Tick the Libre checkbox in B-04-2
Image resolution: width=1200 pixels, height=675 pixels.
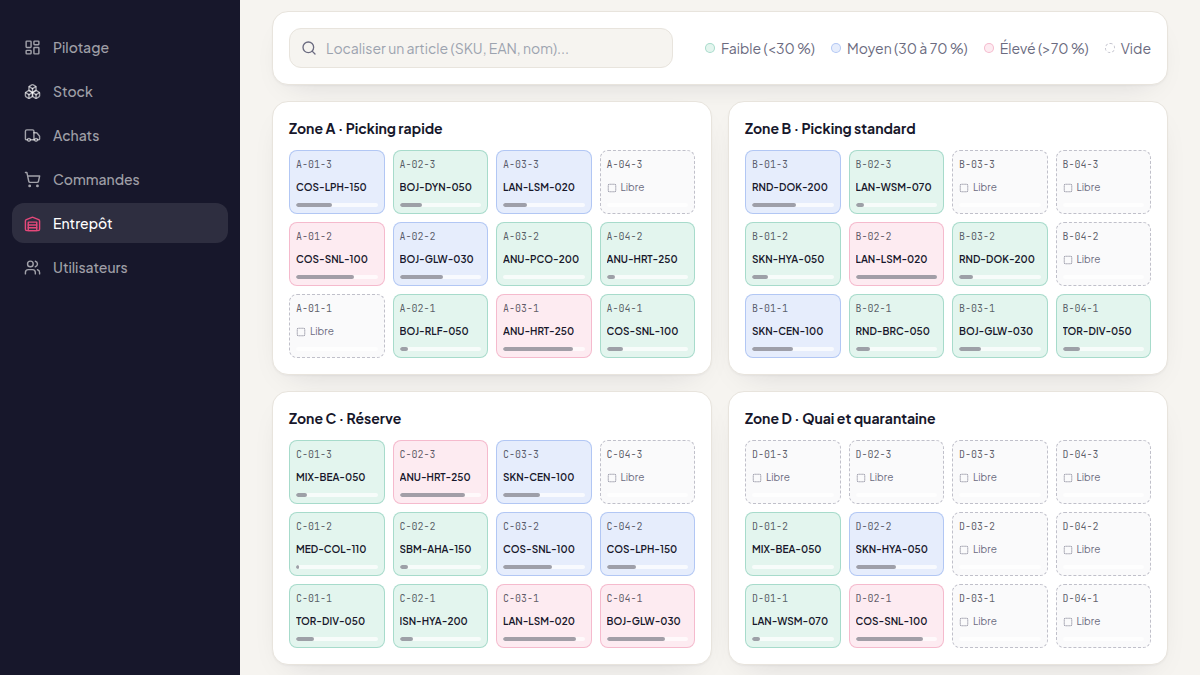click(x=1067, y=260)
